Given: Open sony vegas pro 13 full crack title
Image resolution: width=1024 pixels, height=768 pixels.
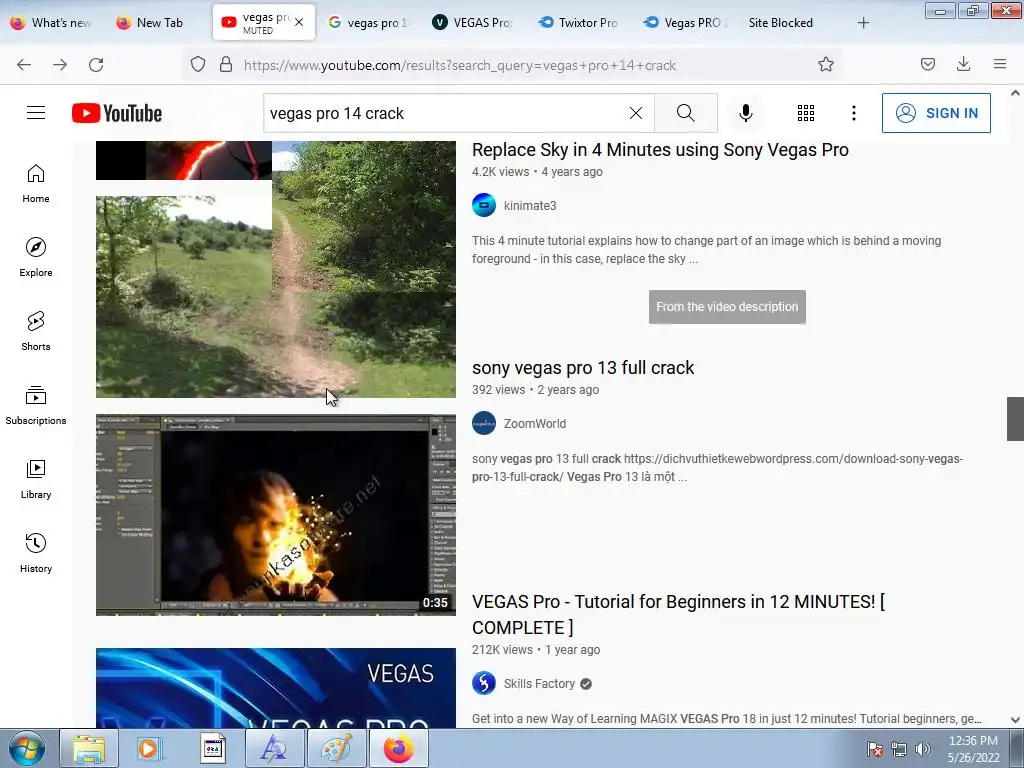Looking at the screenshot, I should click(x=583, y=368).
